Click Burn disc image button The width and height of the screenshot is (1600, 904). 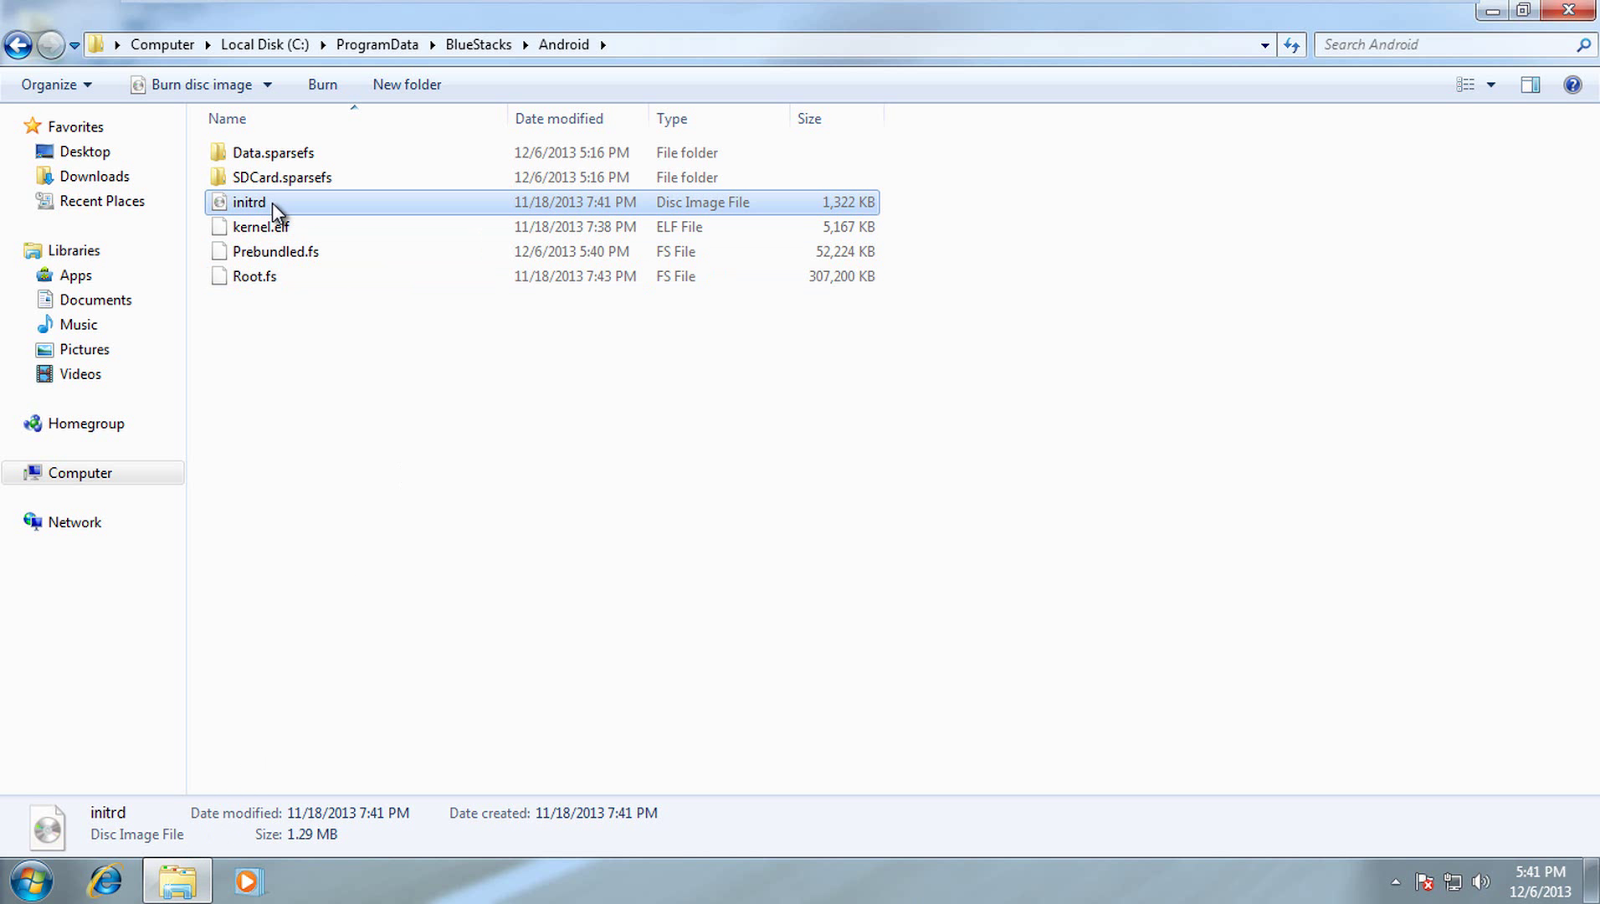click(x=191, y=85)
